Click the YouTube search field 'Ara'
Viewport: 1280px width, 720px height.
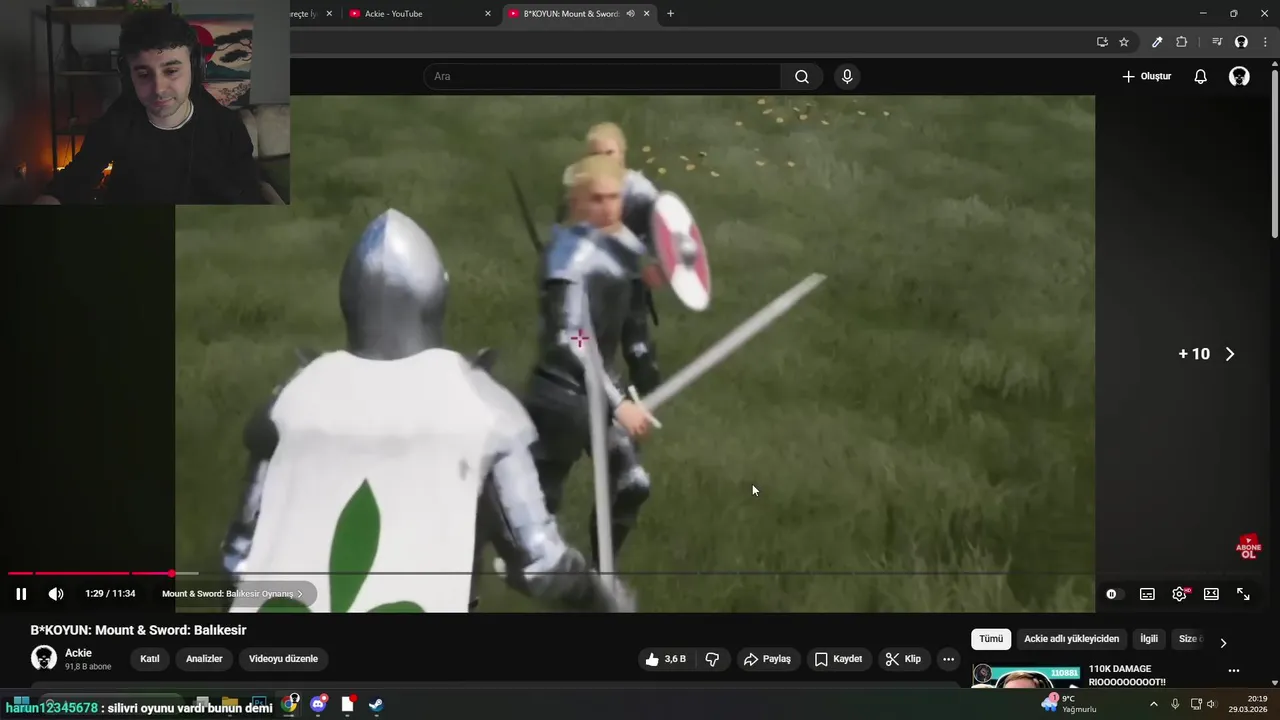[603, 76]
